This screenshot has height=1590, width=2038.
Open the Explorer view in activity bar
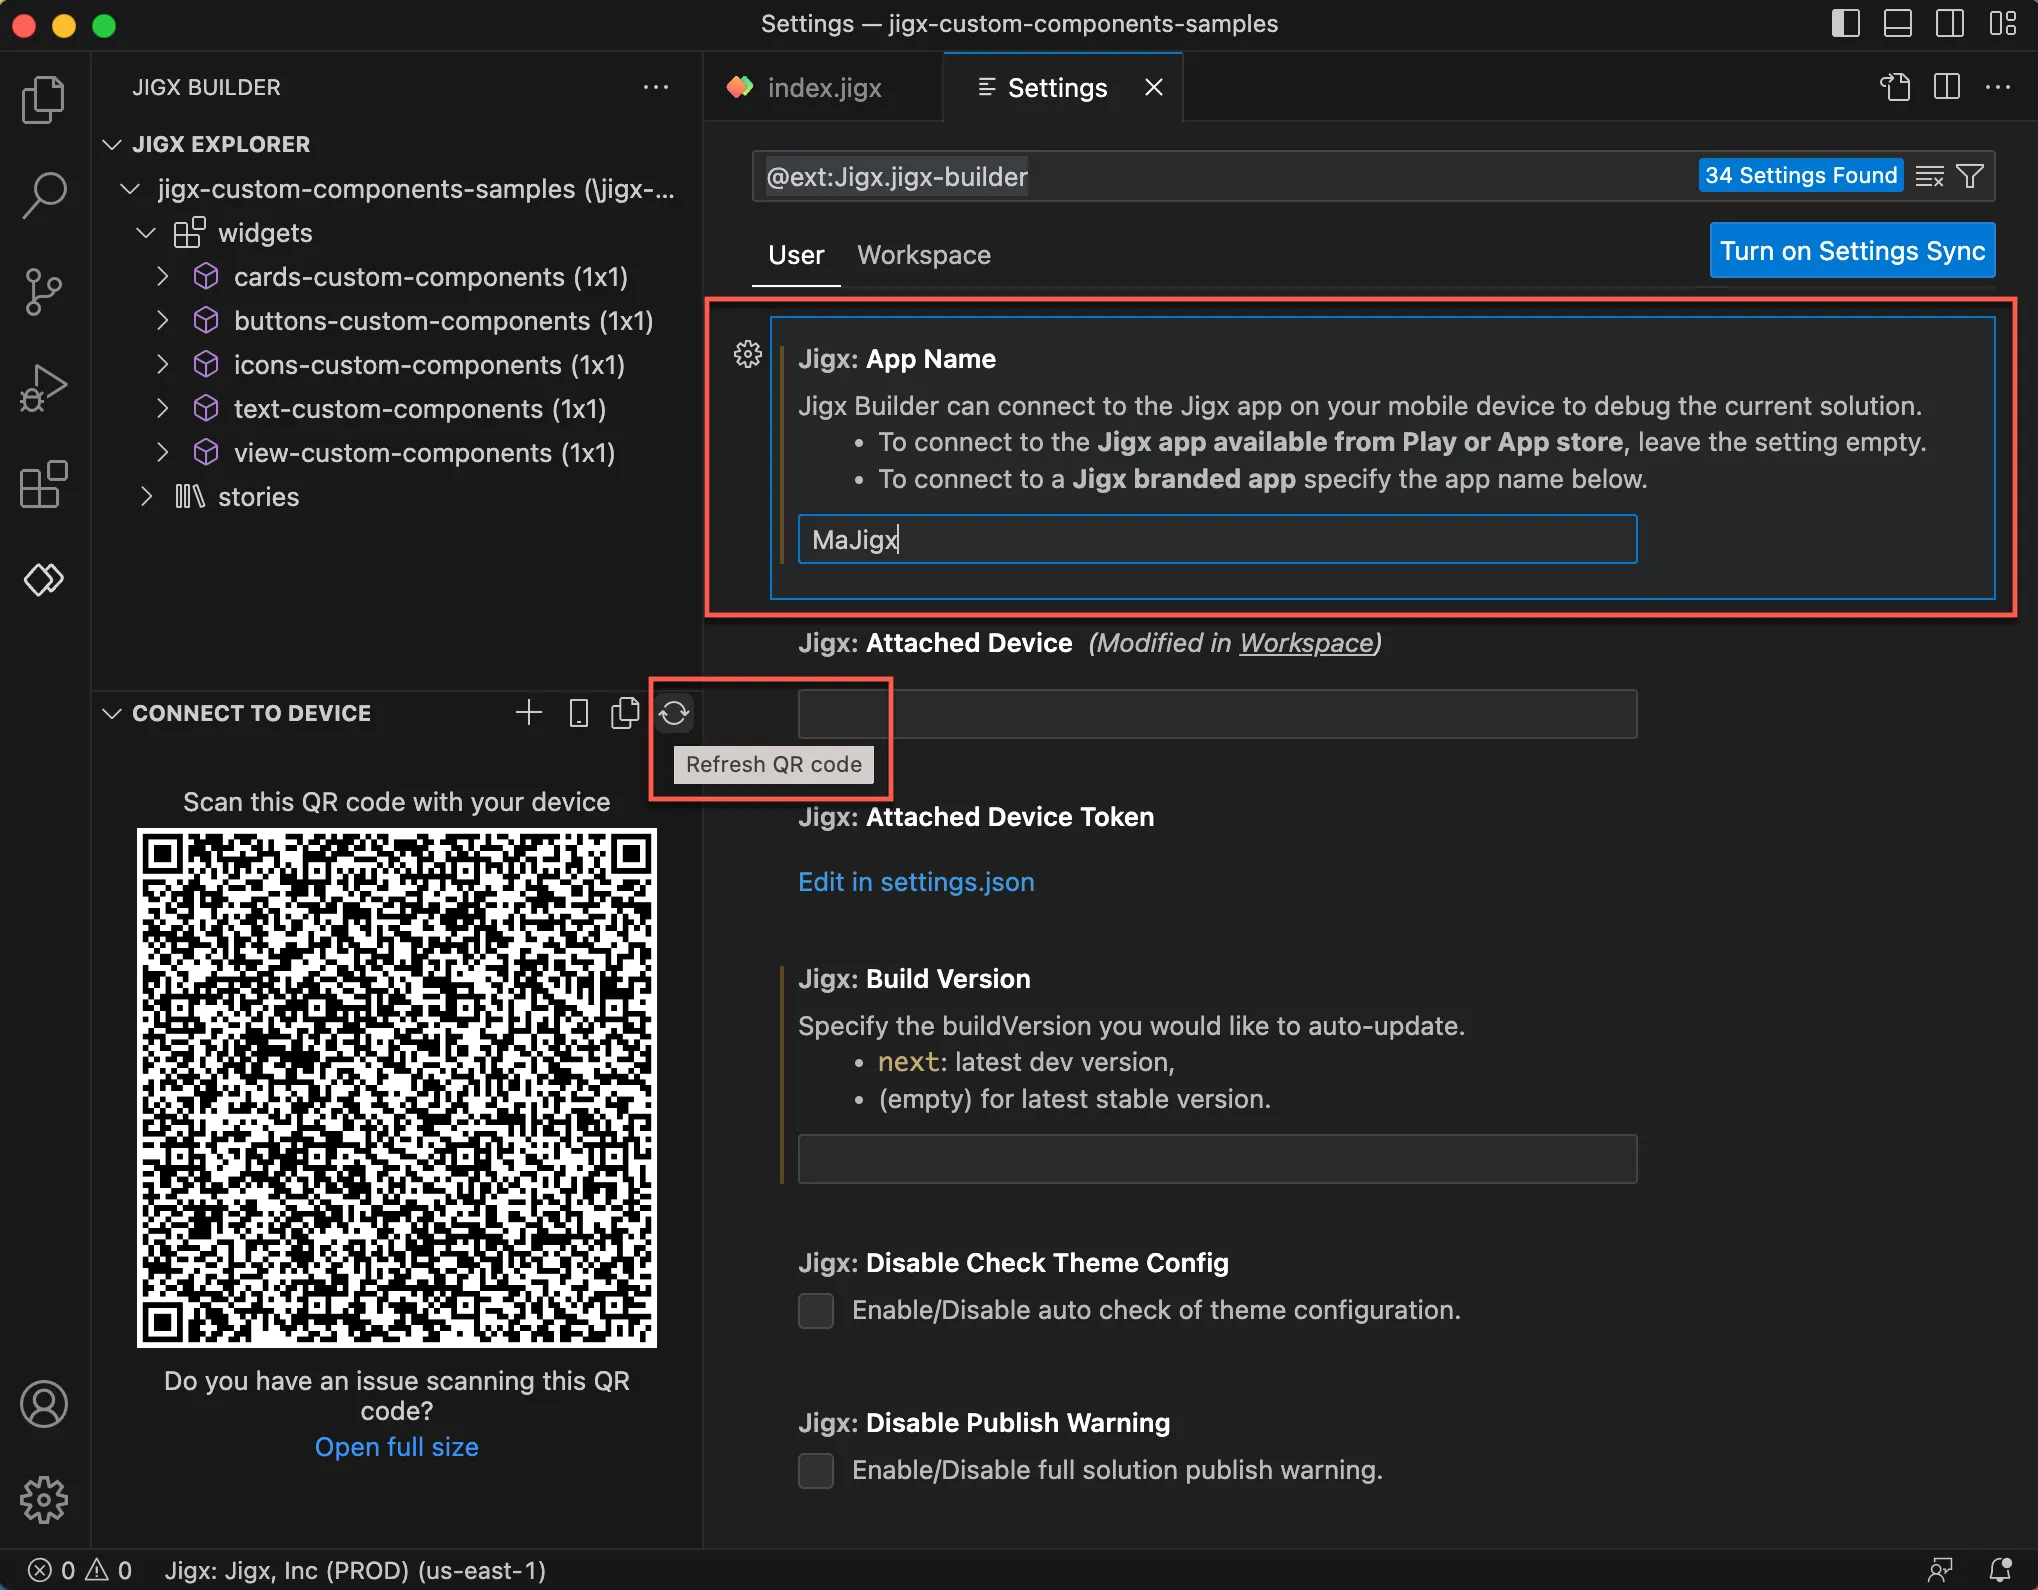(x=43, y=99)
